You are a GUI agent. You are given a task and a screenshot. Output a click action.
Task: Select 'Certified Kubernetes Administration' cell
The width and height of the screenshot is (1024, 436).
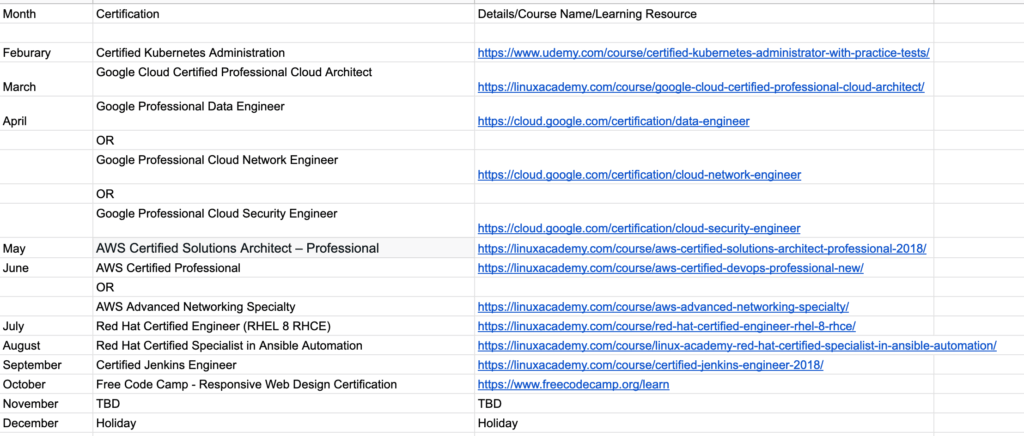(283, 53)
